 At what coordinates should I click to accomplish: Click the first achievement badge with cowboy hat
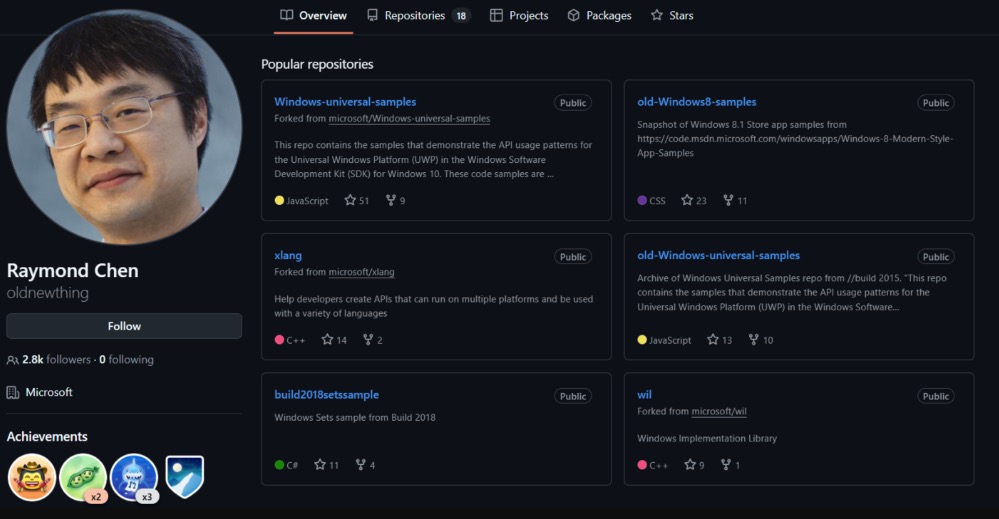[31, 477]
